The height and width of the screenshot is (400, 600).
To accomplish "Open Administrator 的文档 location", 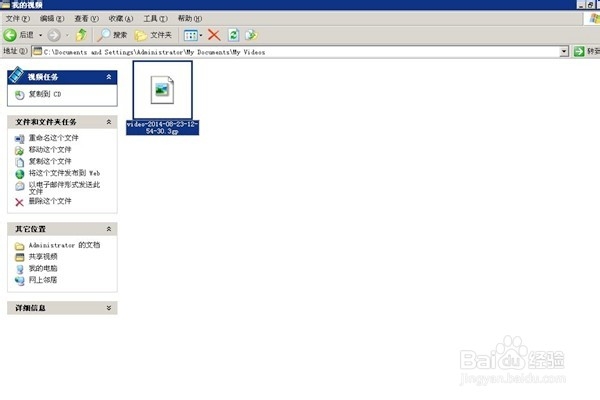I will (64, 245).
